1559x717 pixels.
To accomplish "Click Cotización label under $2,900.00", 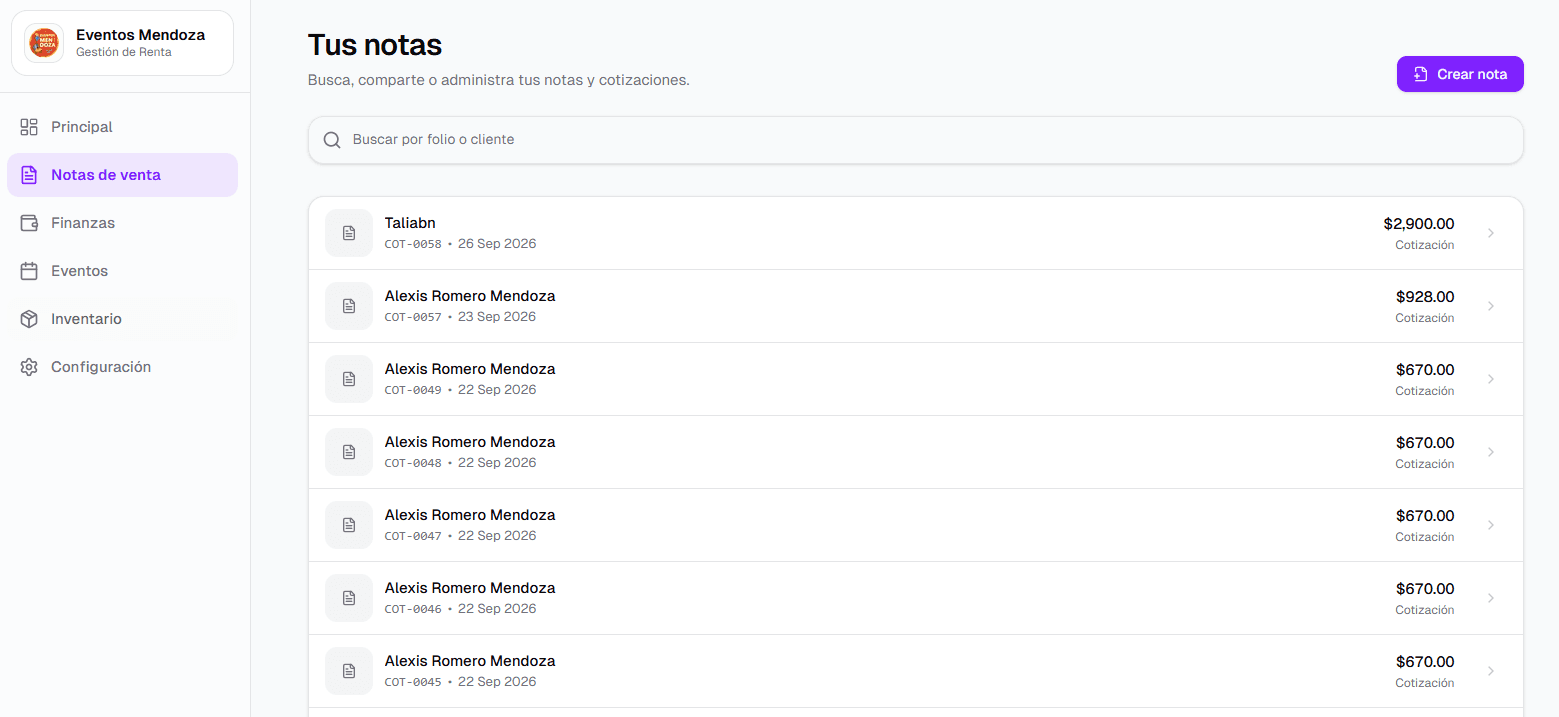I will [1425, 245].
